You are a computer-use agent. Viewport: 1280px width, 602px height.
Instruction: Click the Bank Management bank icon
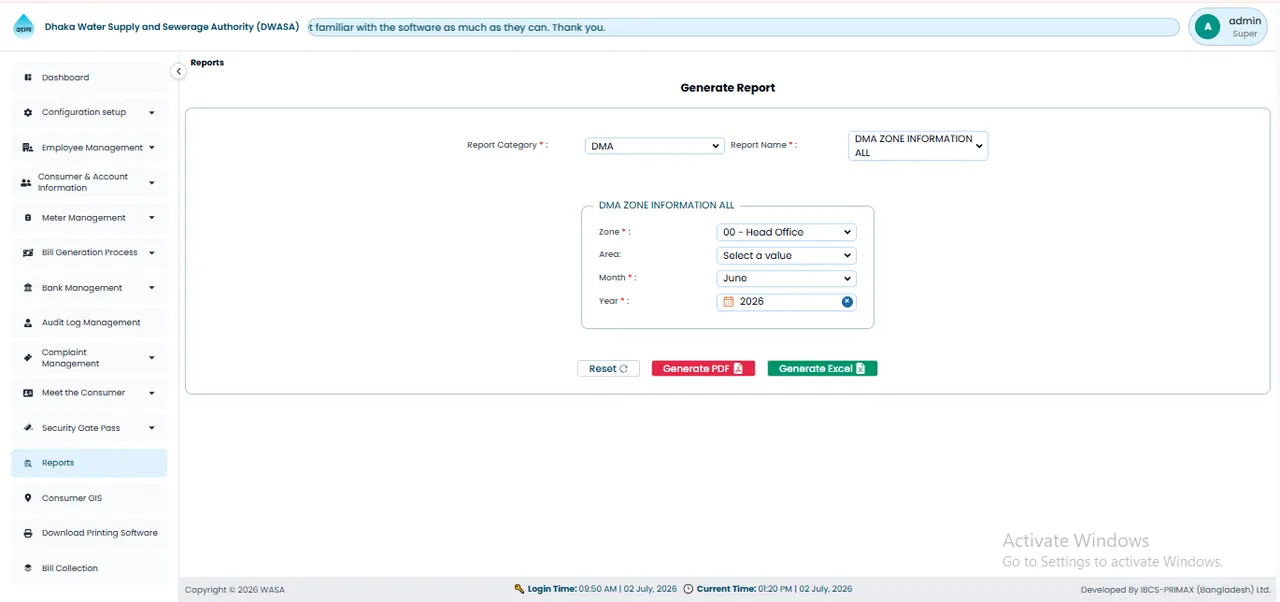point(28,288)
